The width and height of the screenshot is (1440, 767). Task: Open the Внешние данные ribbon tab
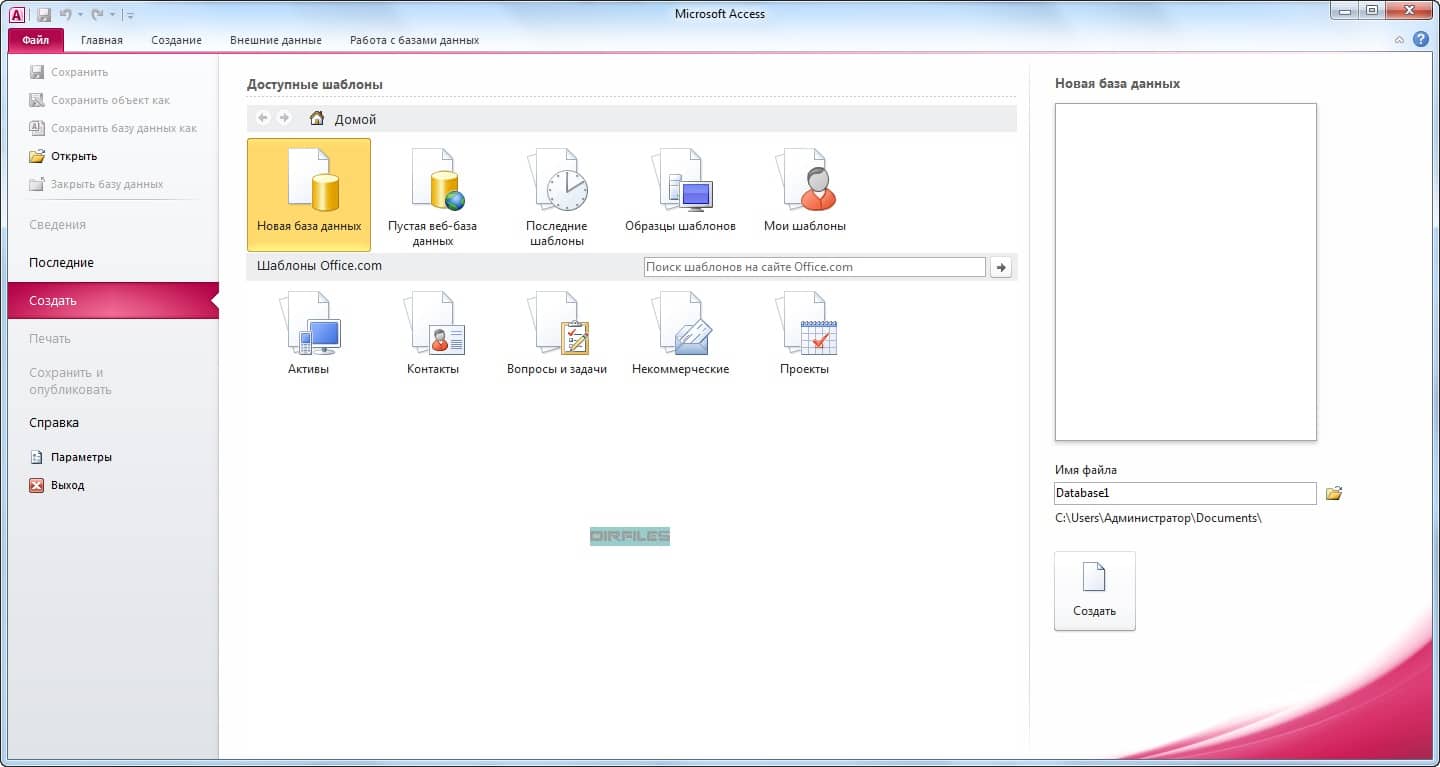click(x=276, y=40)
